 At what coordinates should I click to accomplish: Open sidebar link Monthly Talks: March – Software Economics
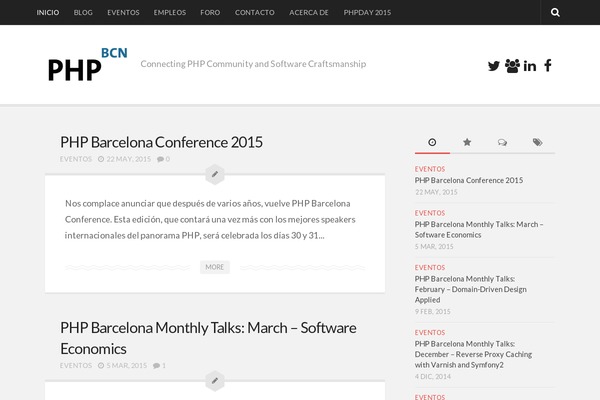[479, 230]
